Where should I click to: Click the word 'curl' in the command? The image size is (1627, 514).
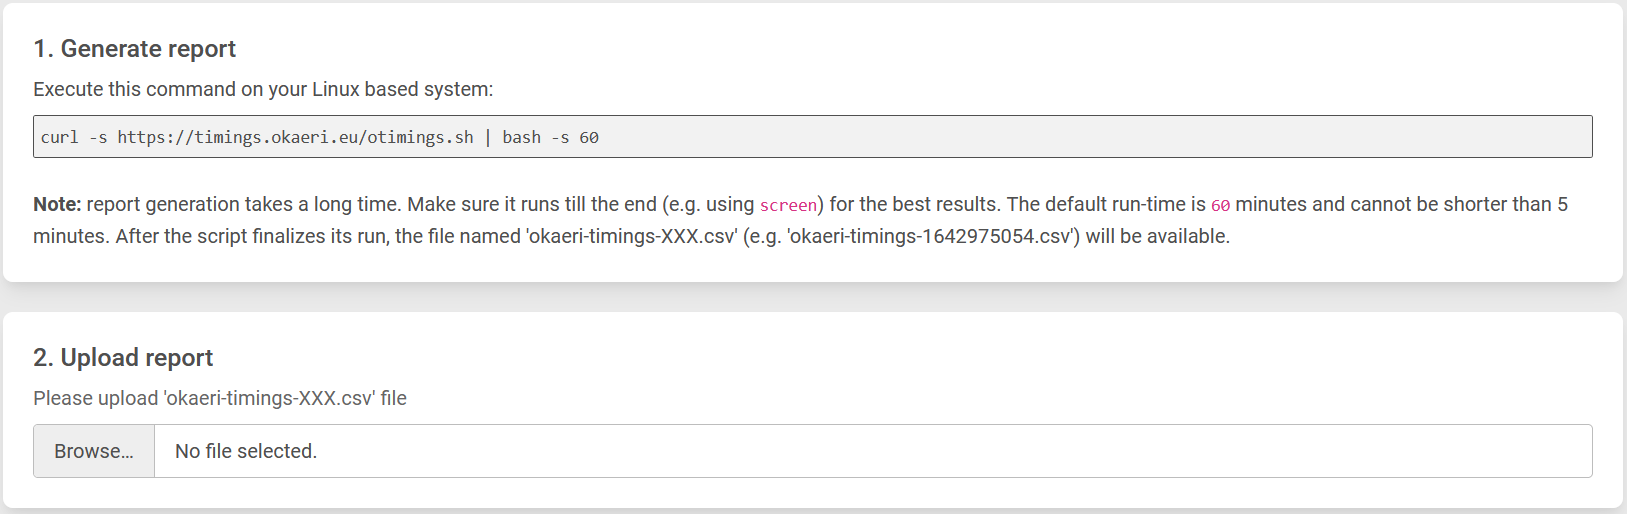pyautogui.click(x=59, y=137)
